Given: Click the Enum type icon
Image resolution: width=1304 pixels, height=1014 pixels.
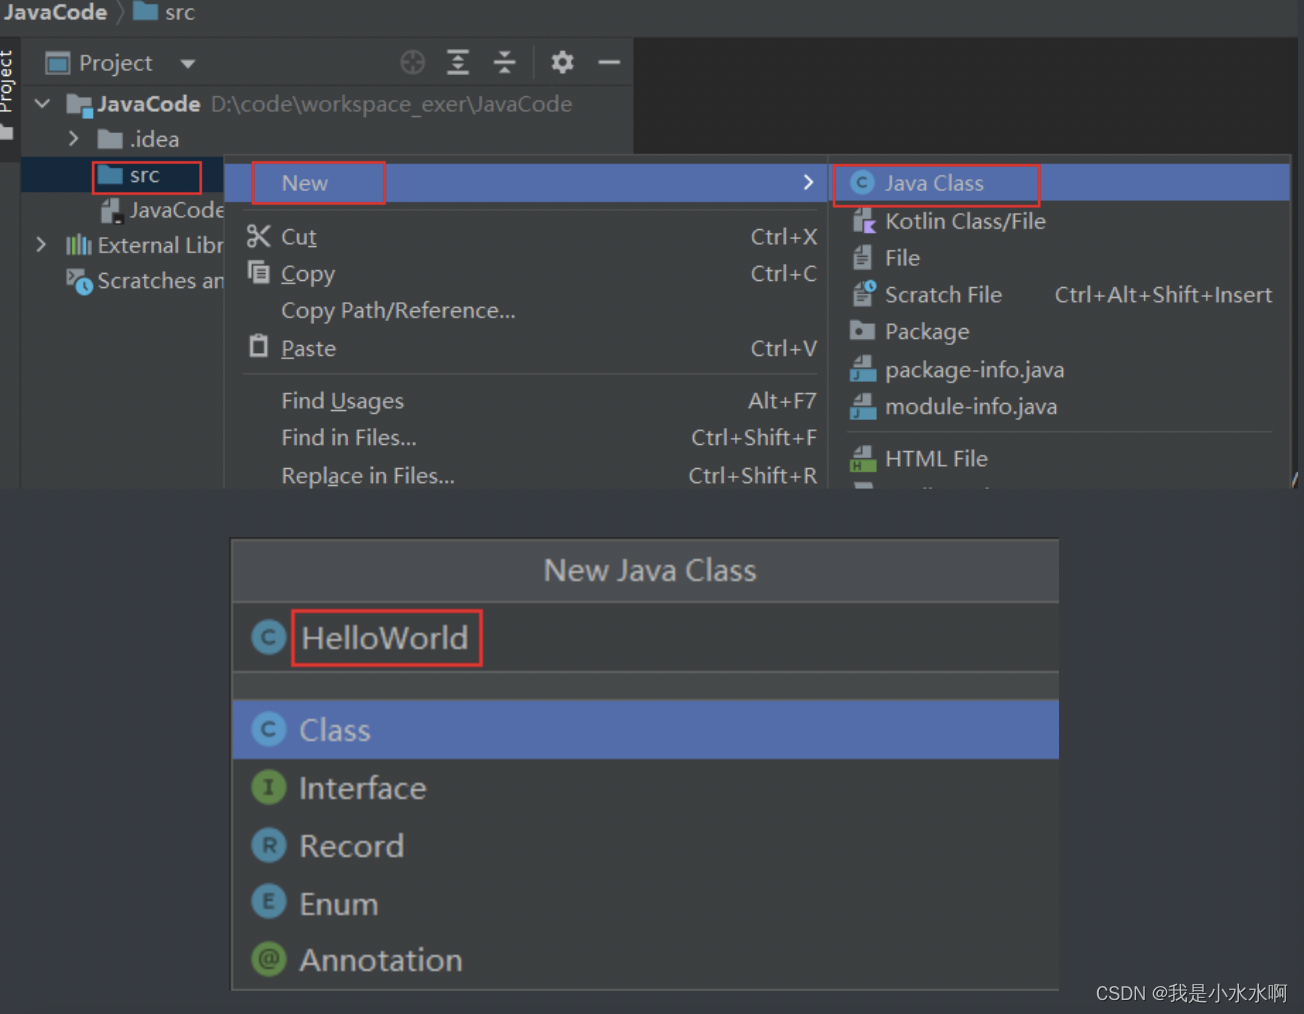Looking at the screenshot, I should [268, 902].
